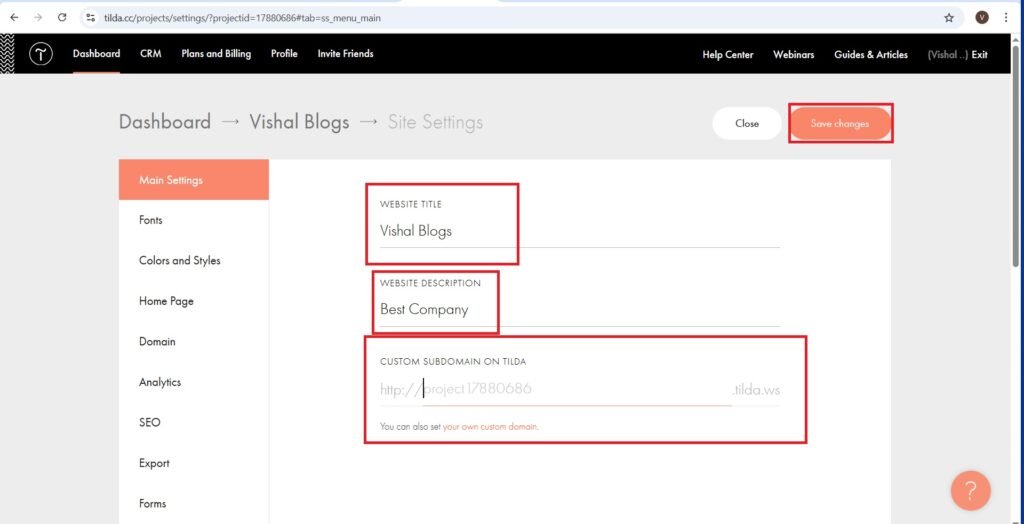Bookmark this page with the star icon
The height and width of the screenshot is (524, 1024).
coord(949,18)
